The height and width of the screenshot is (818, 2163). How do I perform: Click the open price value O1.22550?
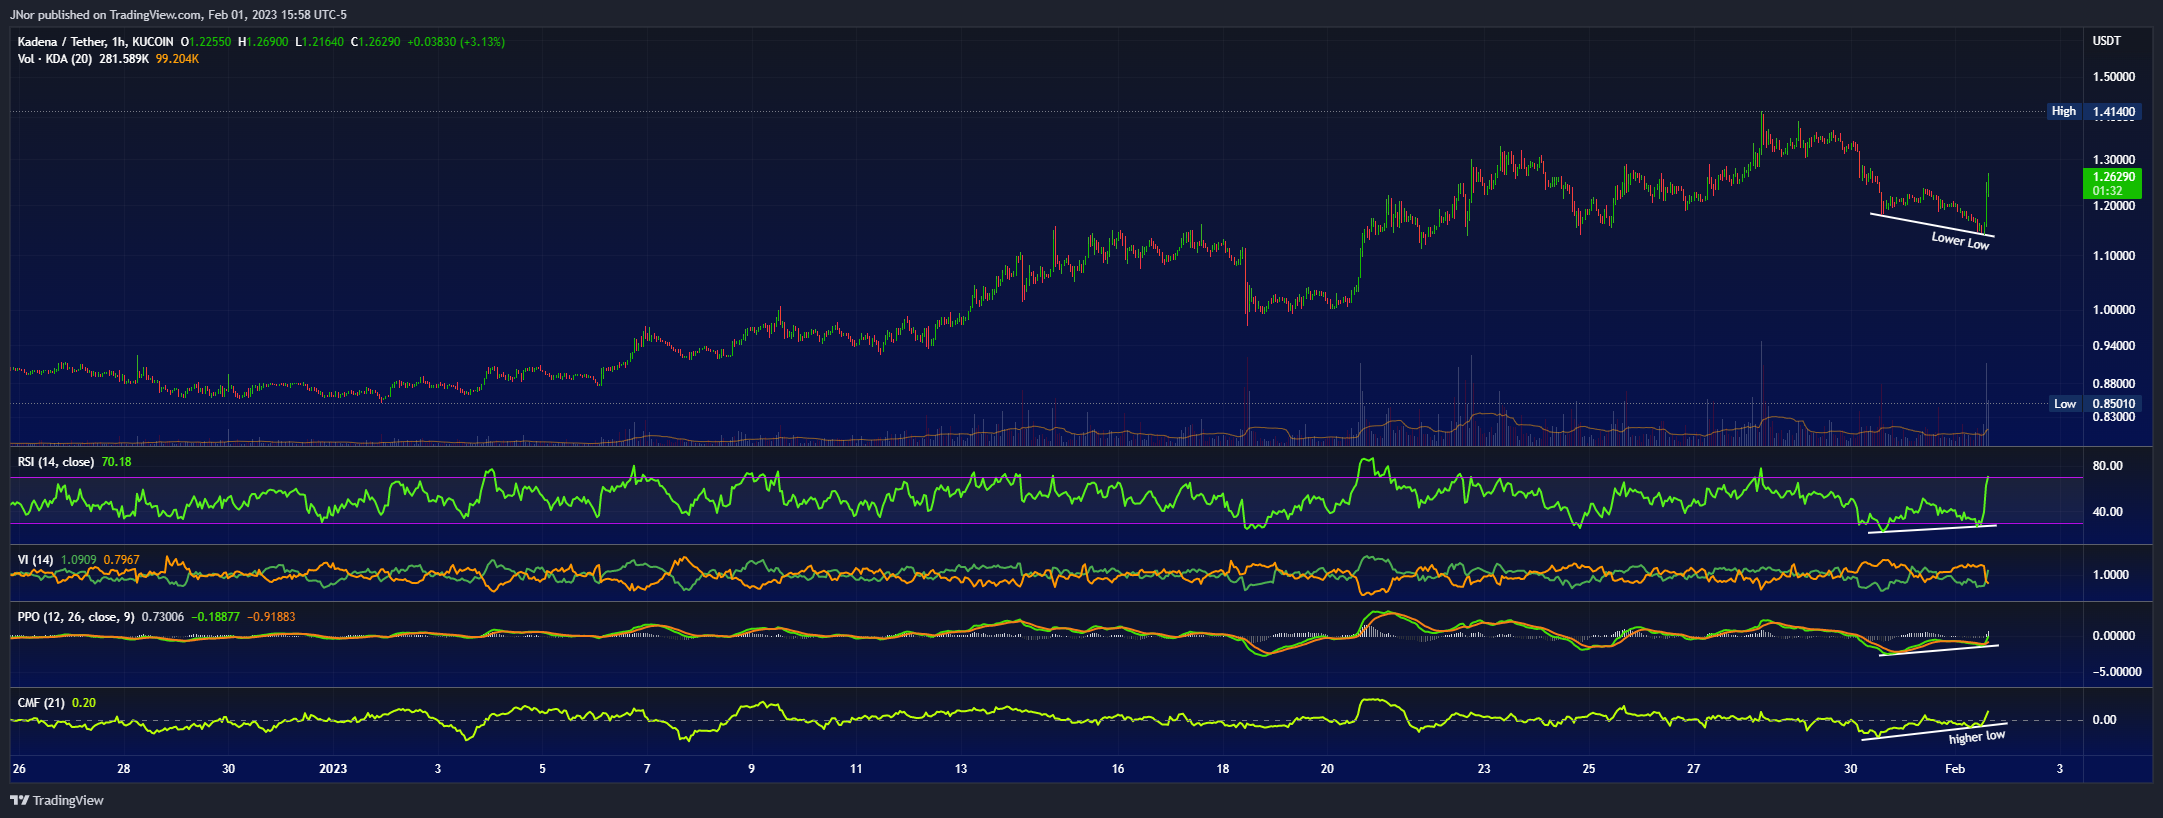206,42
